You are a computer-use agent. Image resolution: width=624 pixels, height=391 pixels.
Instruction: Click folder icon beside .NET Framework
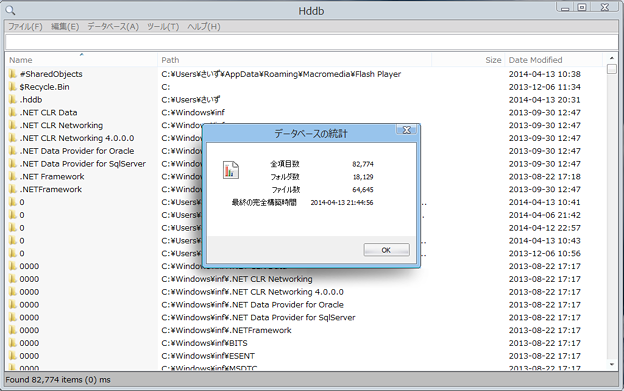(13, 177)
